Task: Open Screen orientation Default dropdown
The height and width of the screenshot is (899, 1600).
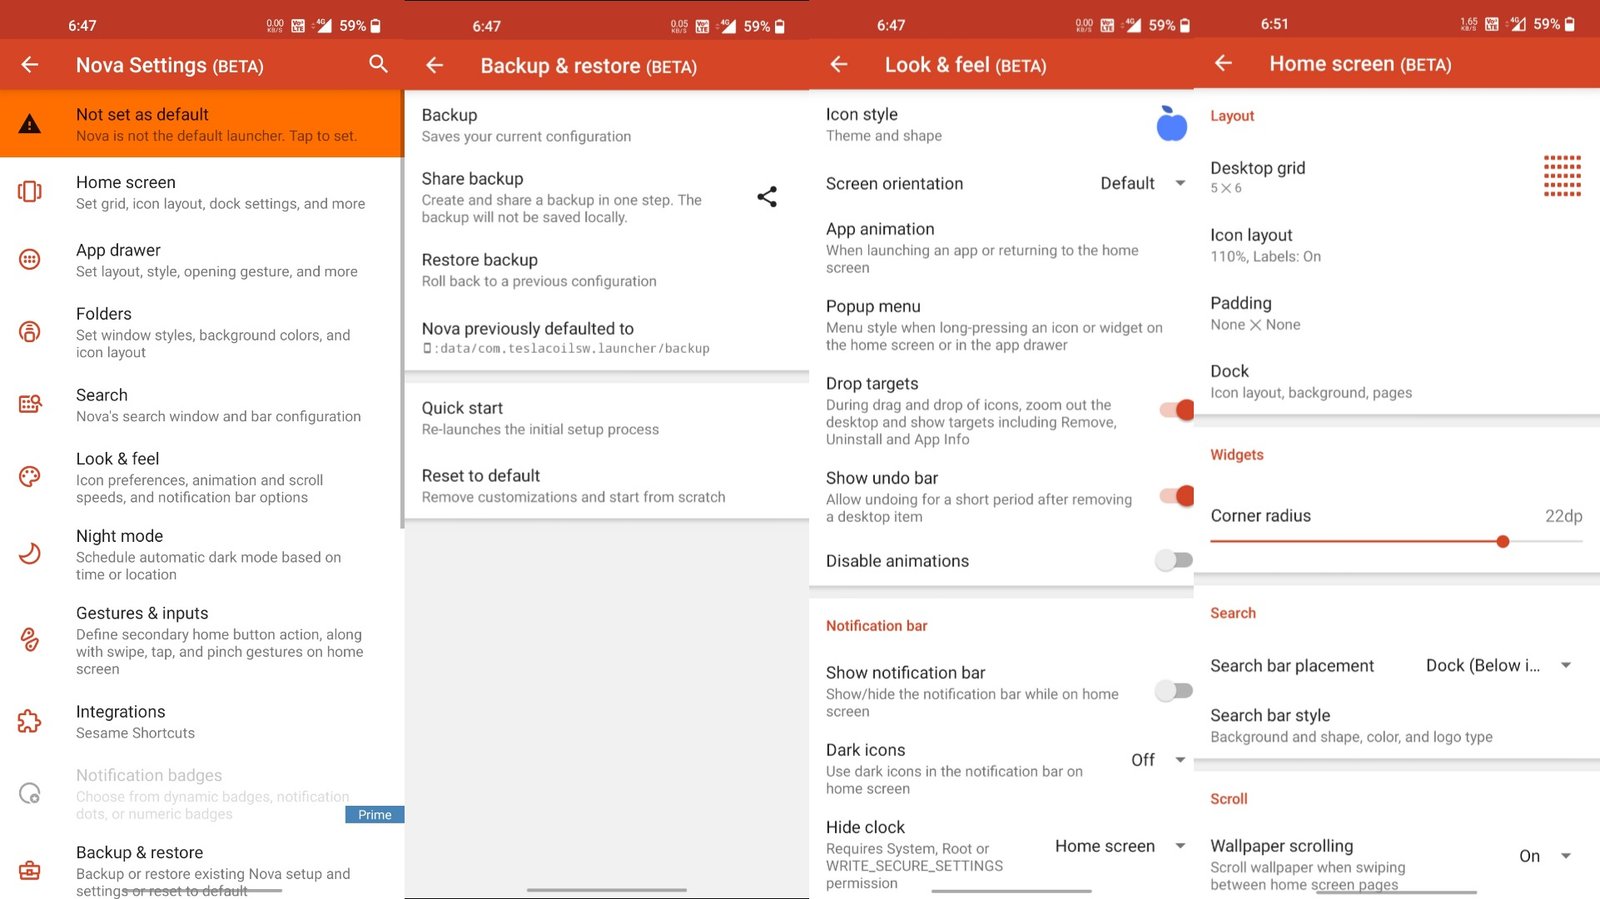Action: (1143, 183)
